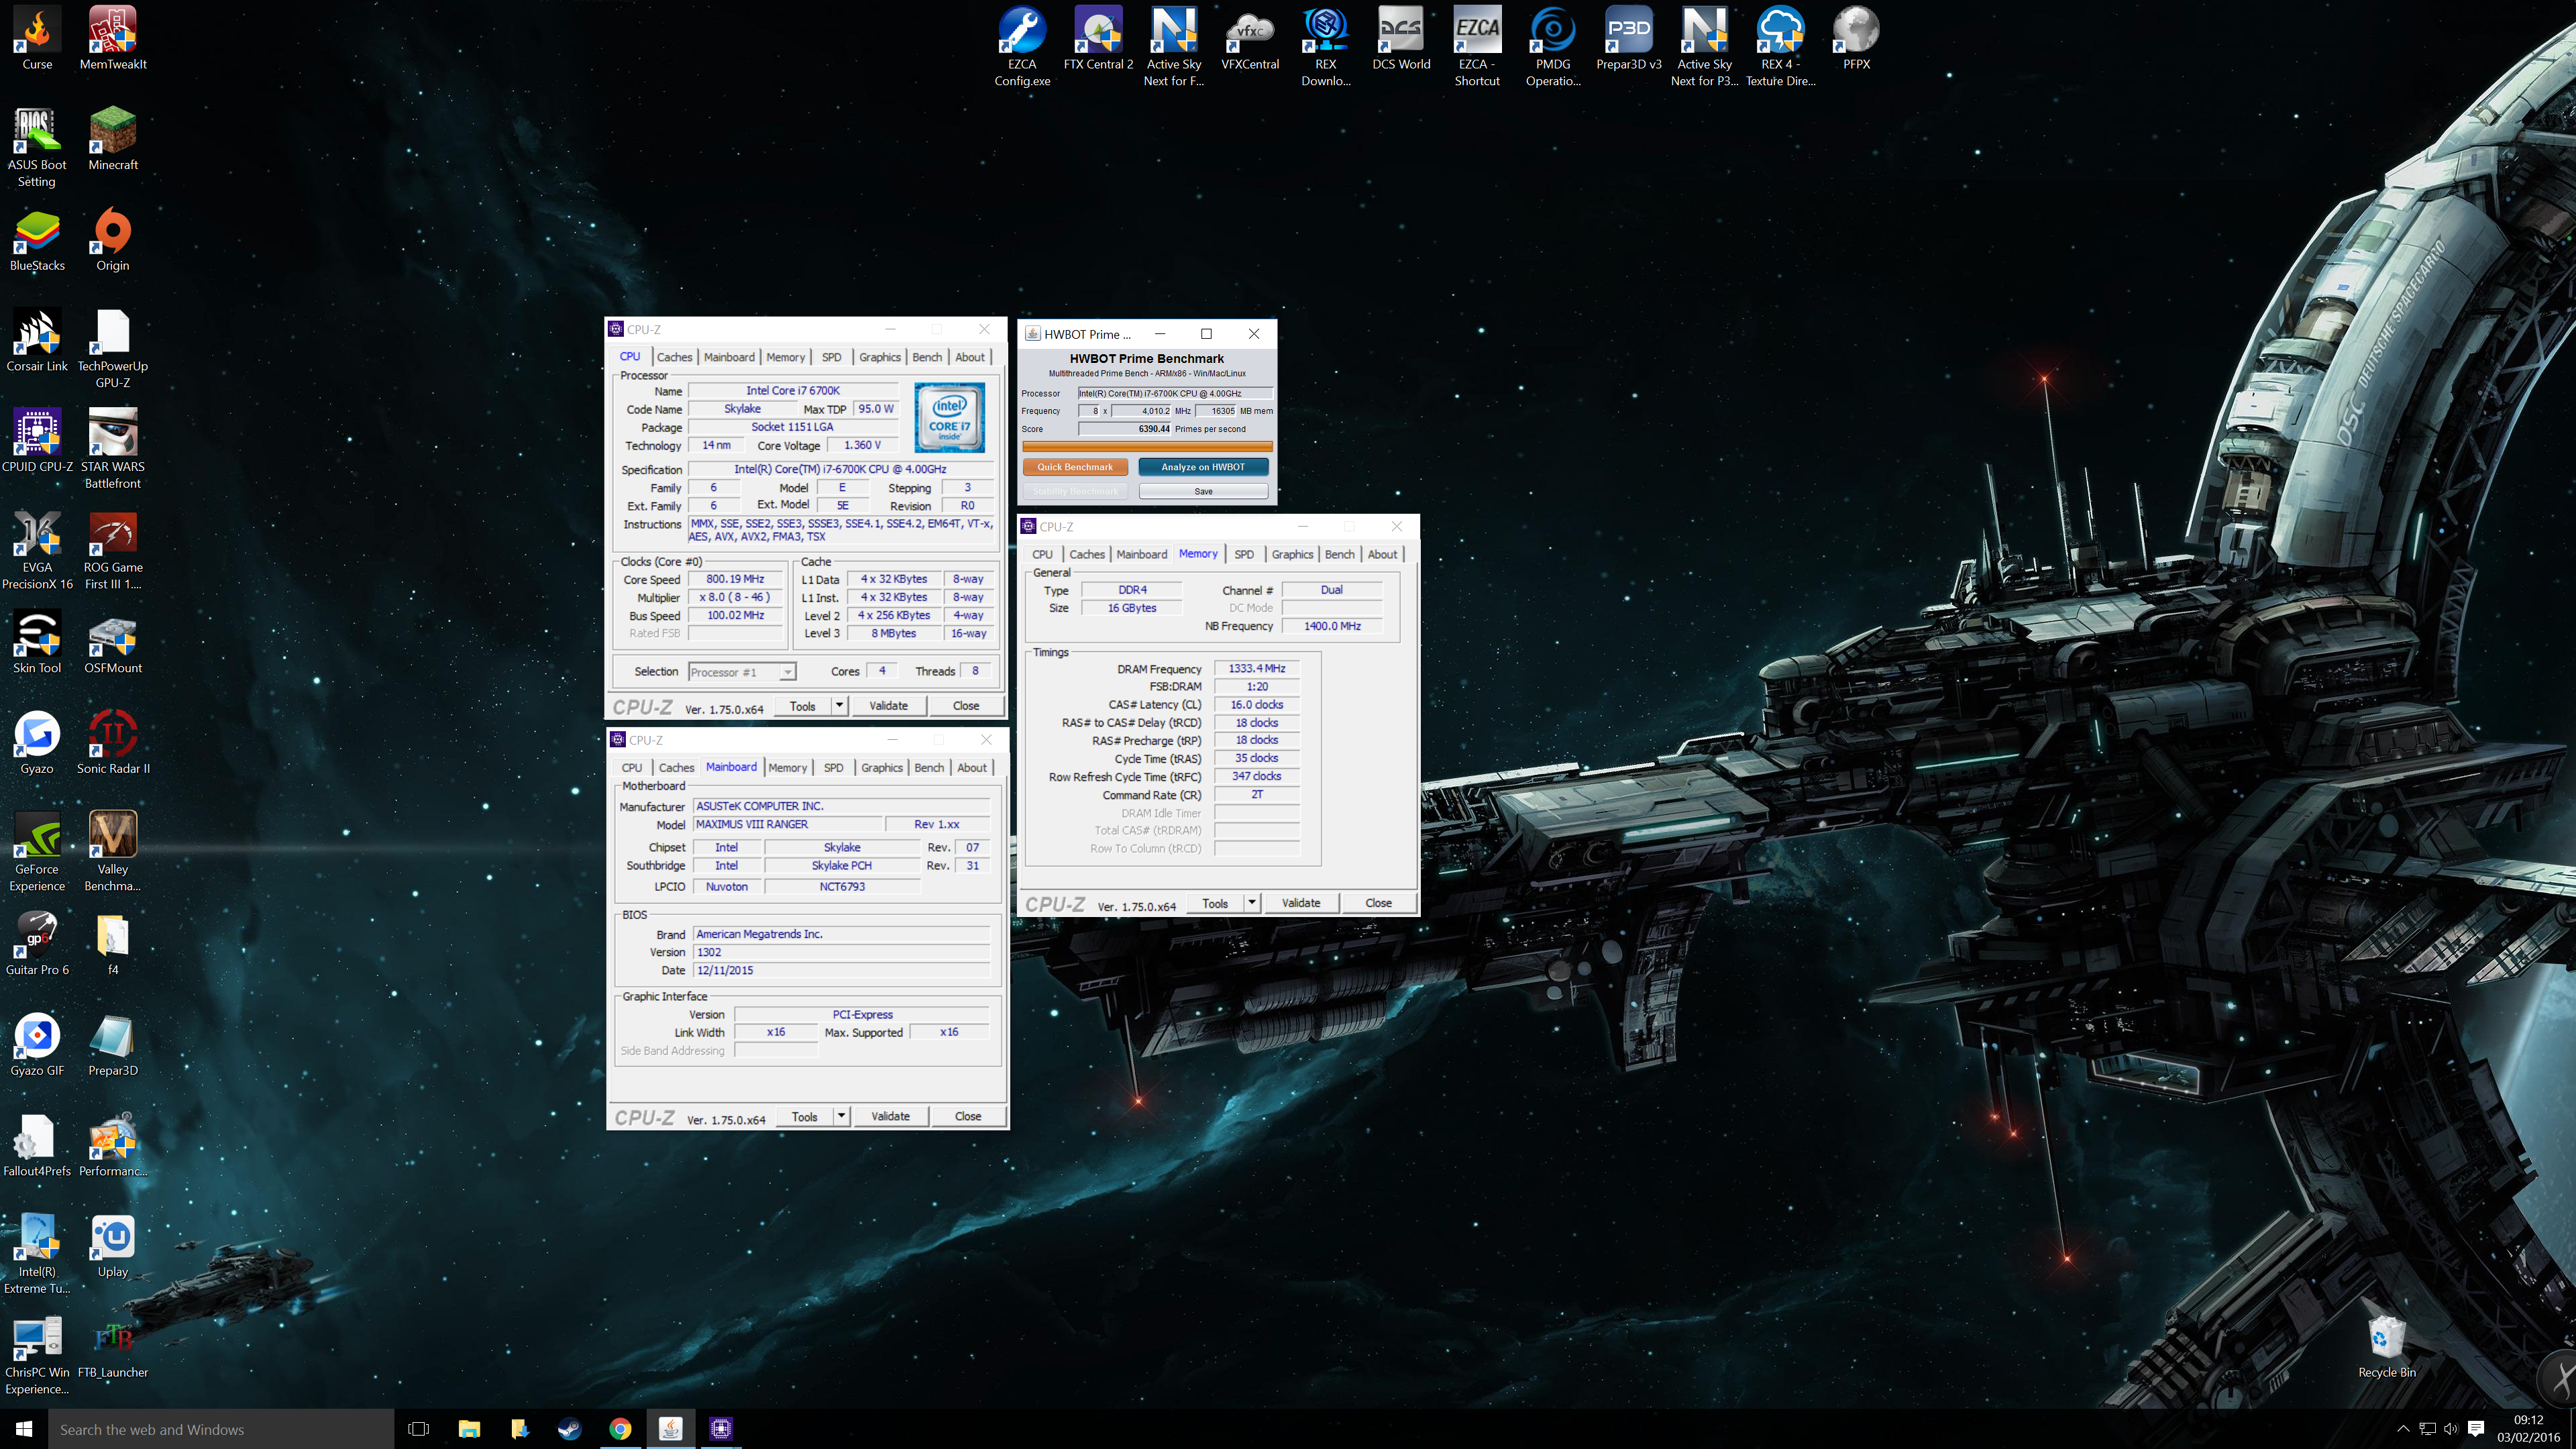Open CPUID CPU-Z desktop shortcut
2576x1449 pixels.
pyautogui.click(x=37, y=441)
